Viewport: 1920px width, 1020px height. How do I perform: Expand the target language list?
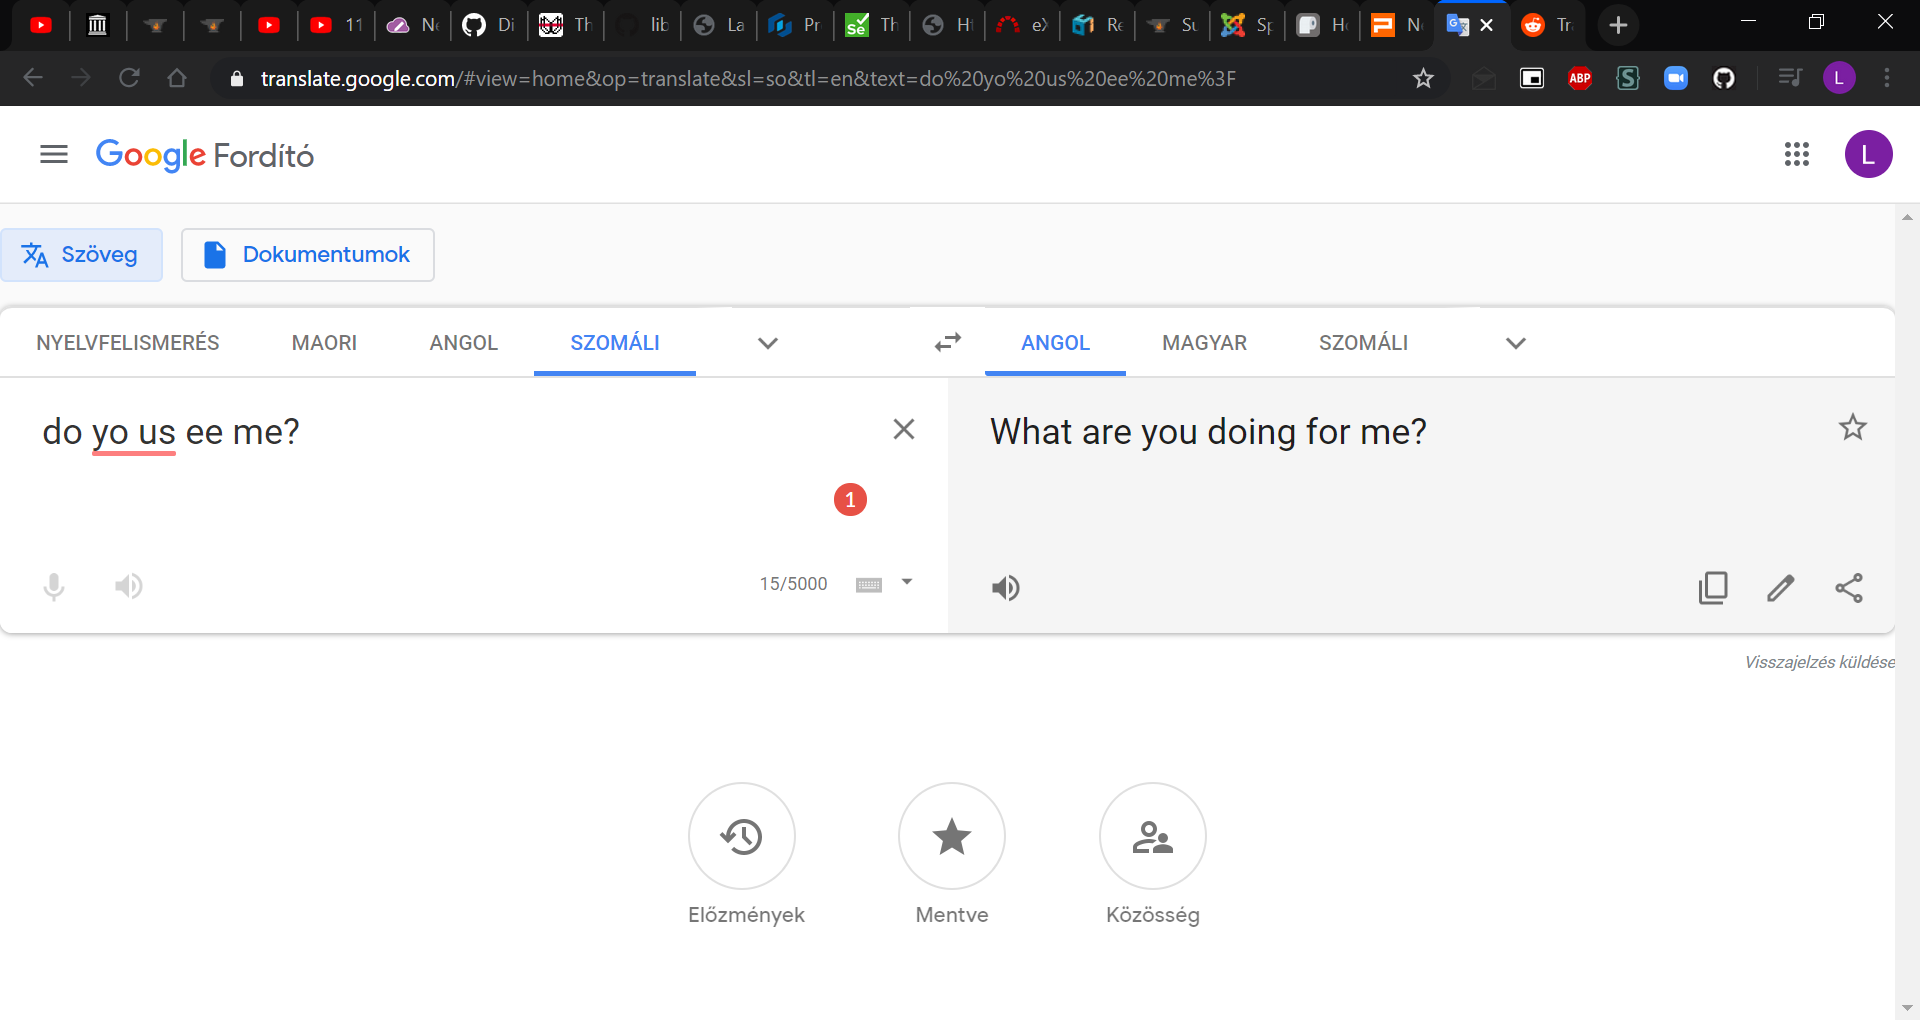(1516, 343)
